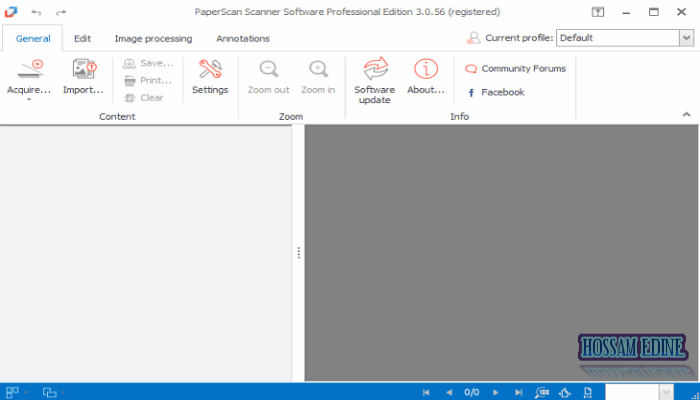Expand the thumbnail layout dropdown arrow
The height and width of the screenshot is (400, 700).
tap(27, 393)
